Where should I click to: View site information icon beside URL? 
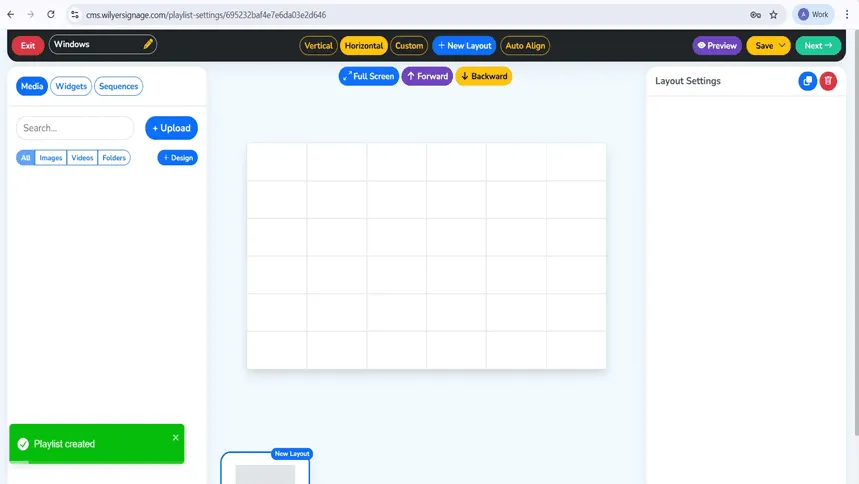click(x=75, y=15)
